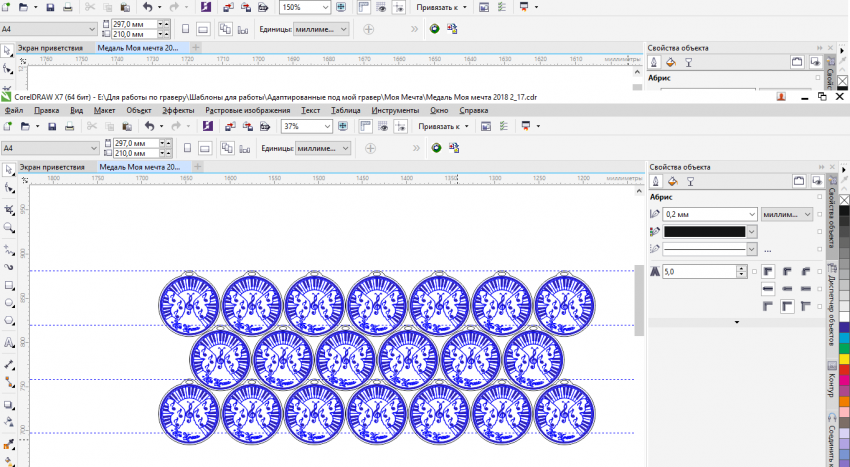Viewport: 850px width, 467px height.
Task: Open the 37% zoom level dropdown
Action: 326,127
